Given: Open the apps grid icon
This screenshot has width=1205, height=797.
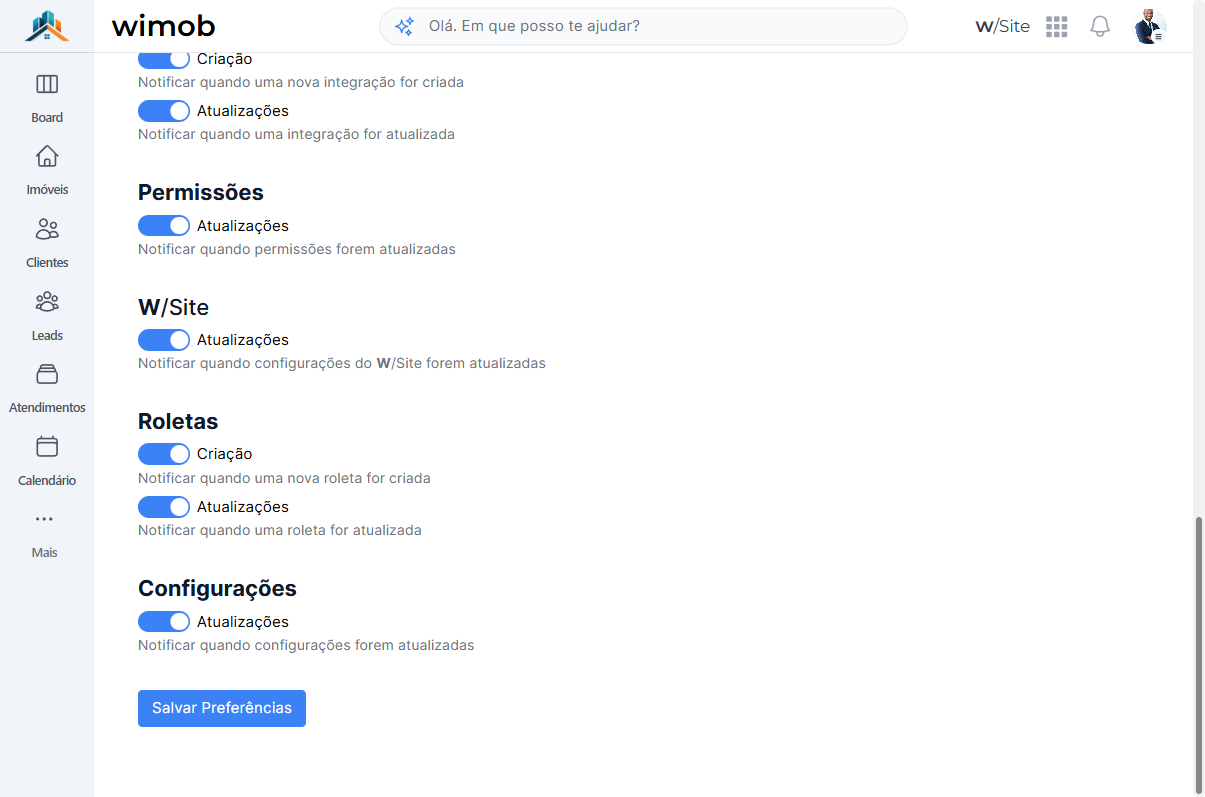Looking at the screenshot, I should coord(1057,27).
